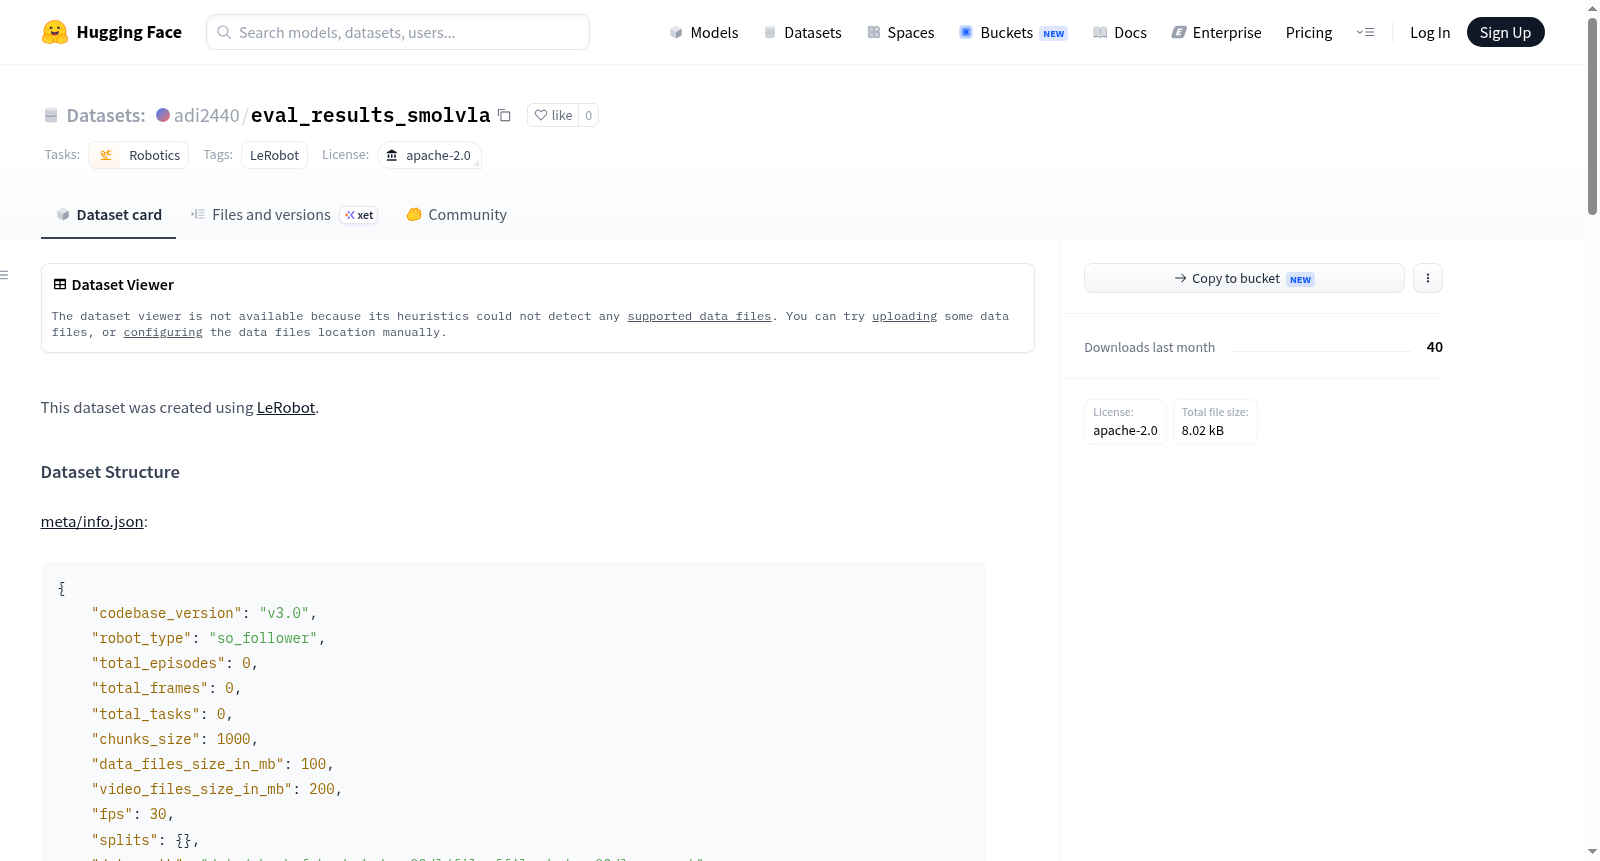Go to Spaces

(900, 32)
